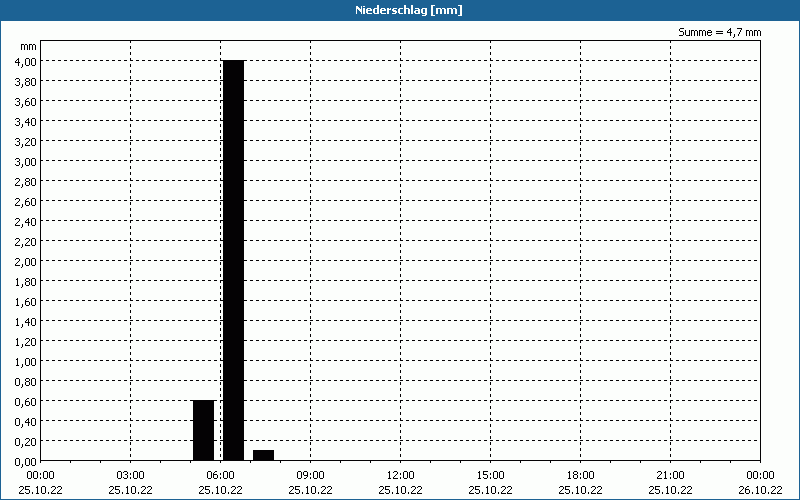Select y-axis value '4,00'
The height and width of the screenshot is (500, 800).
(25, 61)
